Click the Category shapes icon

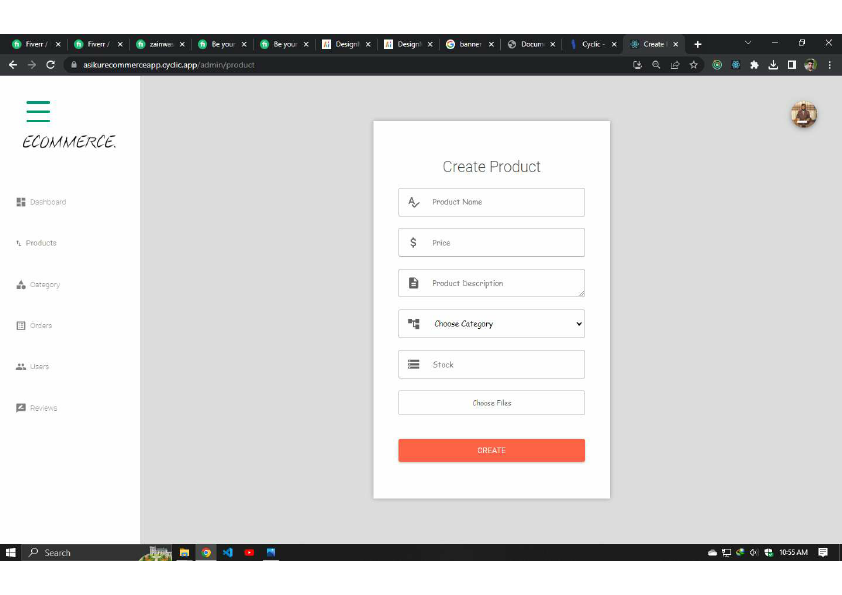pyautogui.click(x=21, y=285)
